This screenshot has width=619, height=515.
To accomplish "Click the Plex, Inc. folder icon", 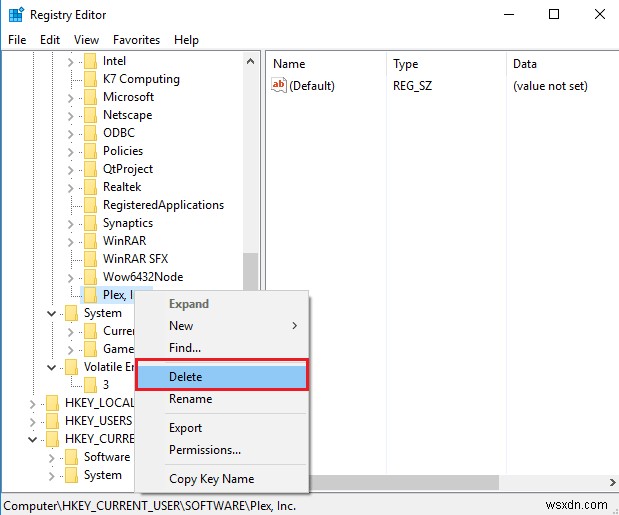I will (90, 295).
